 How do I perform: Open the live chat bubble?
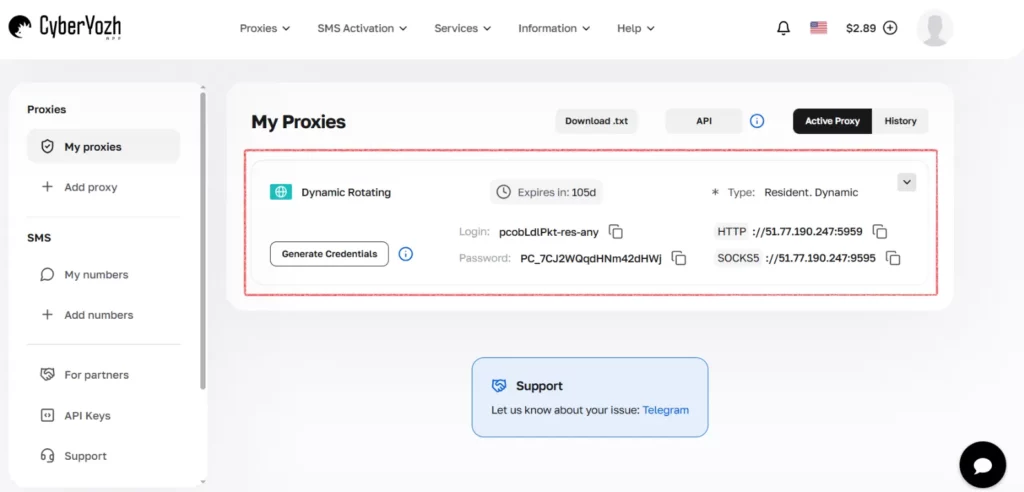[982, 465]
